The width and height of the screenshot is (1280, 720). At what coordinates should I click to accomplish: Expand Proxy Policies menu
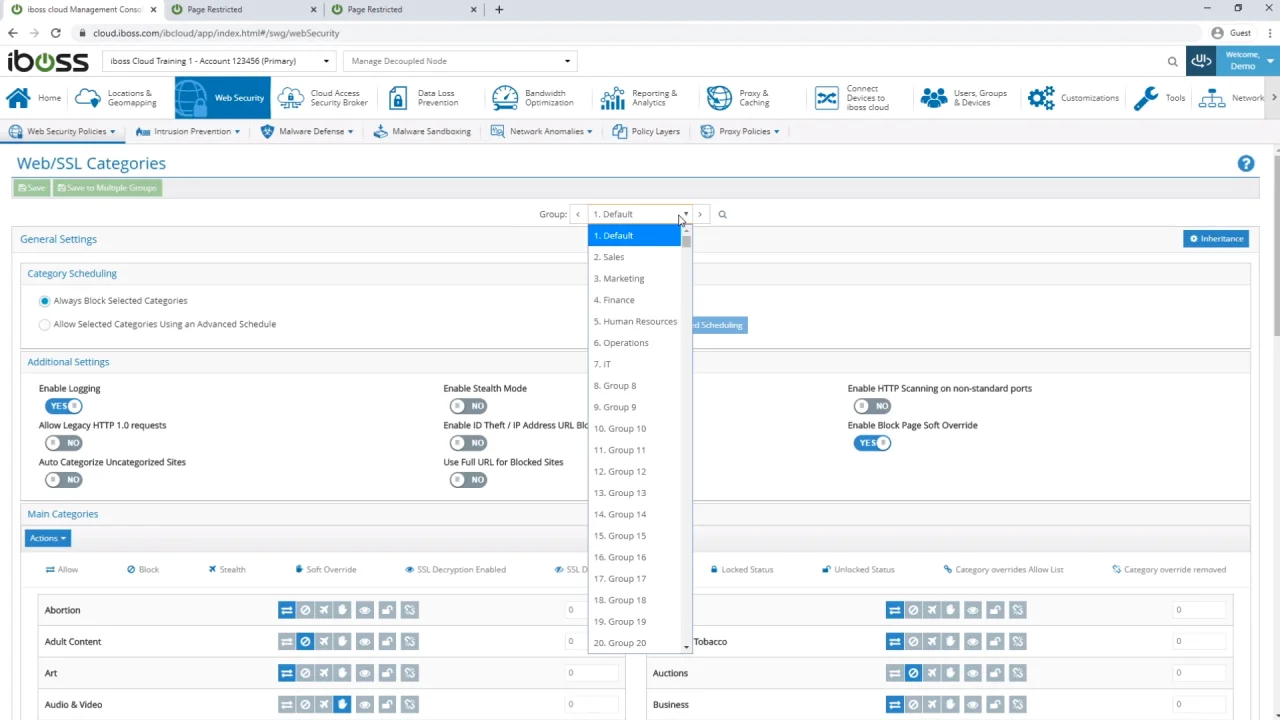740,131
